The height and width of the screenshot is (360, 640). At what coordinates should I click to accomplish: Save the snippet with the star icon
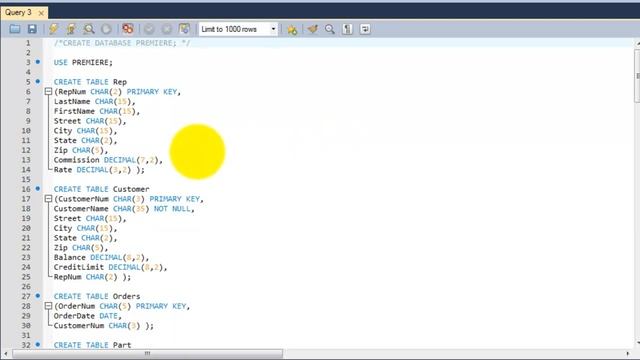[292, 29]
